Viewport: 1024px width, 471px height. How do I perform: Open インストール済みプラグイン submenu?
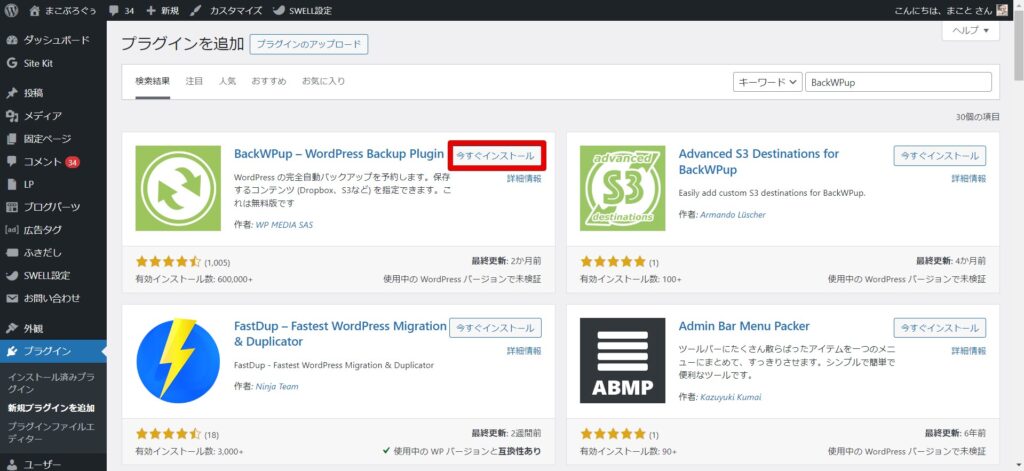(52, 383)
